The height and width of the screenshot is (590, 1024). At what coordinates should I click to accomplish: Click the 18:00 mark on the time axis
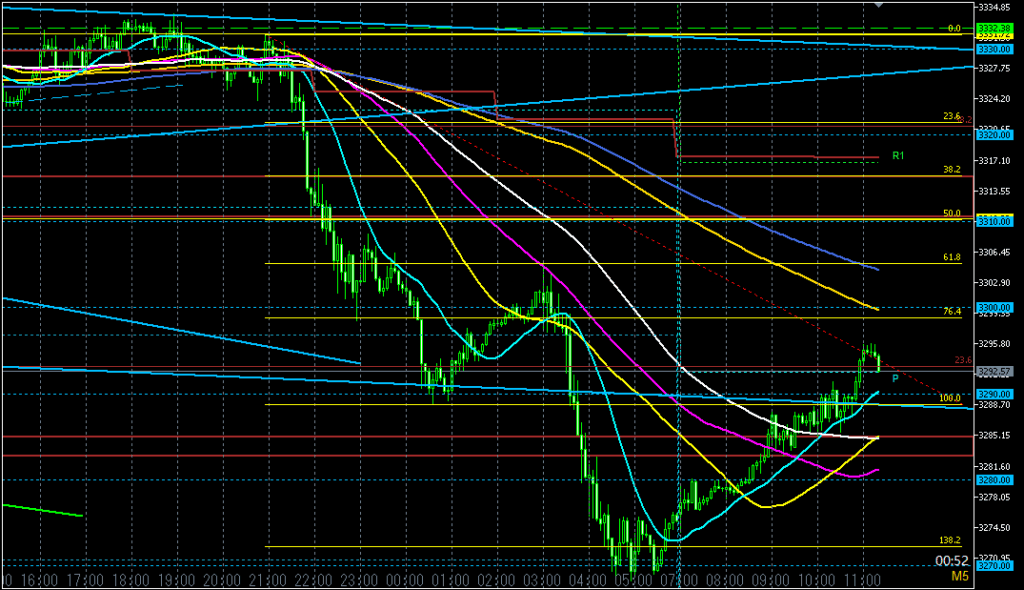pos(131,580)
